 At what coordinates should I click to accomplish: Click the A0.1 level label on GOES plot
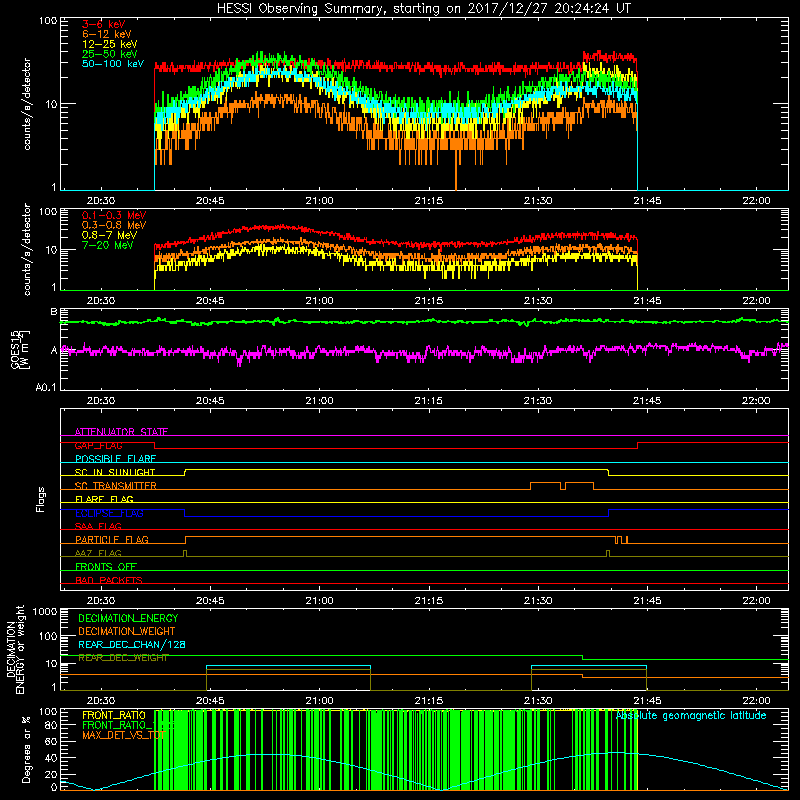[46, 388]
